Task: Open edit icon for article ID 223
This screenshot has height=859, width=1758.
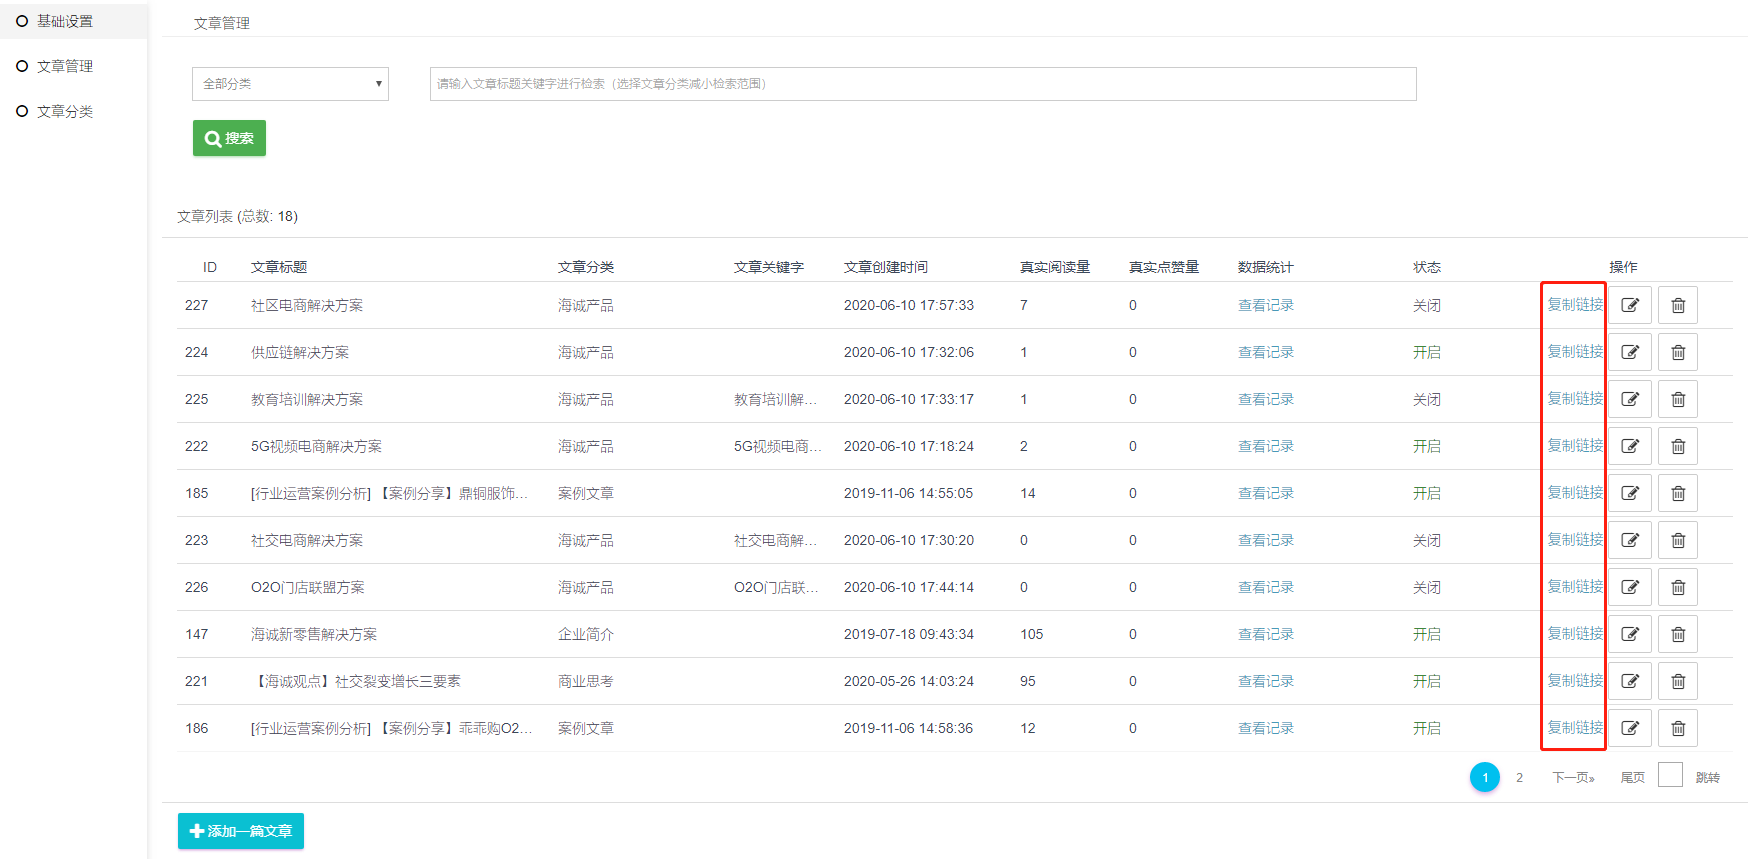Action: pos(1630,540)
